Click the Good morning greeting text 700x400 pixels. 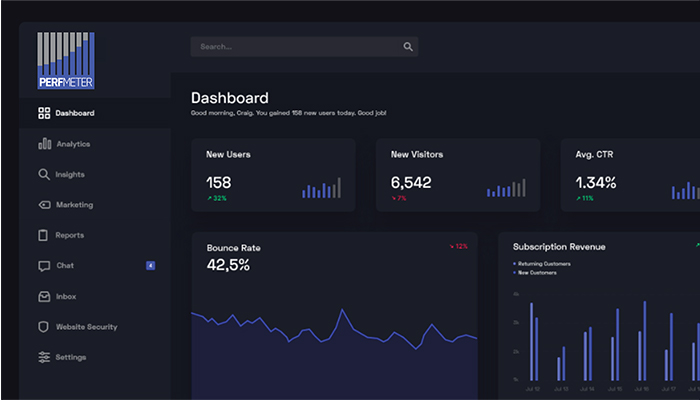pyautogui.click(x=289, y=113)
